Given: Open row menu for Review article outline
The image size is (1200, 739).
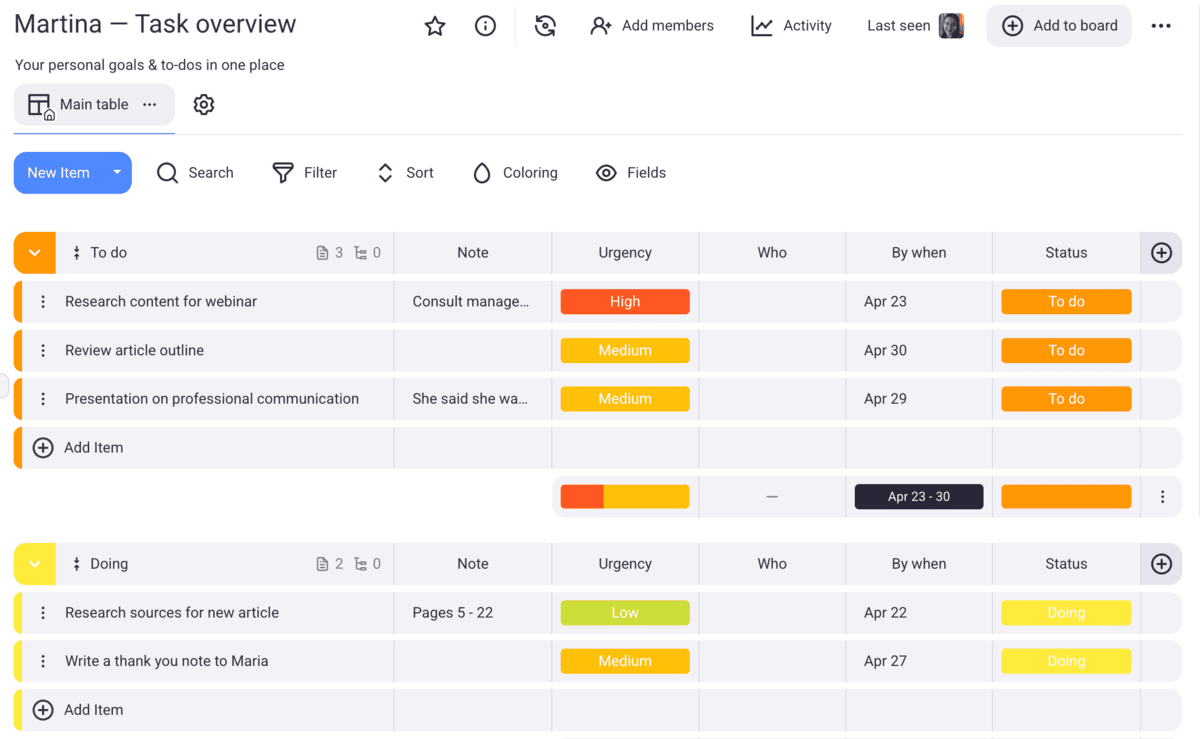Looking at the screenshot, I should coord(43,351).
